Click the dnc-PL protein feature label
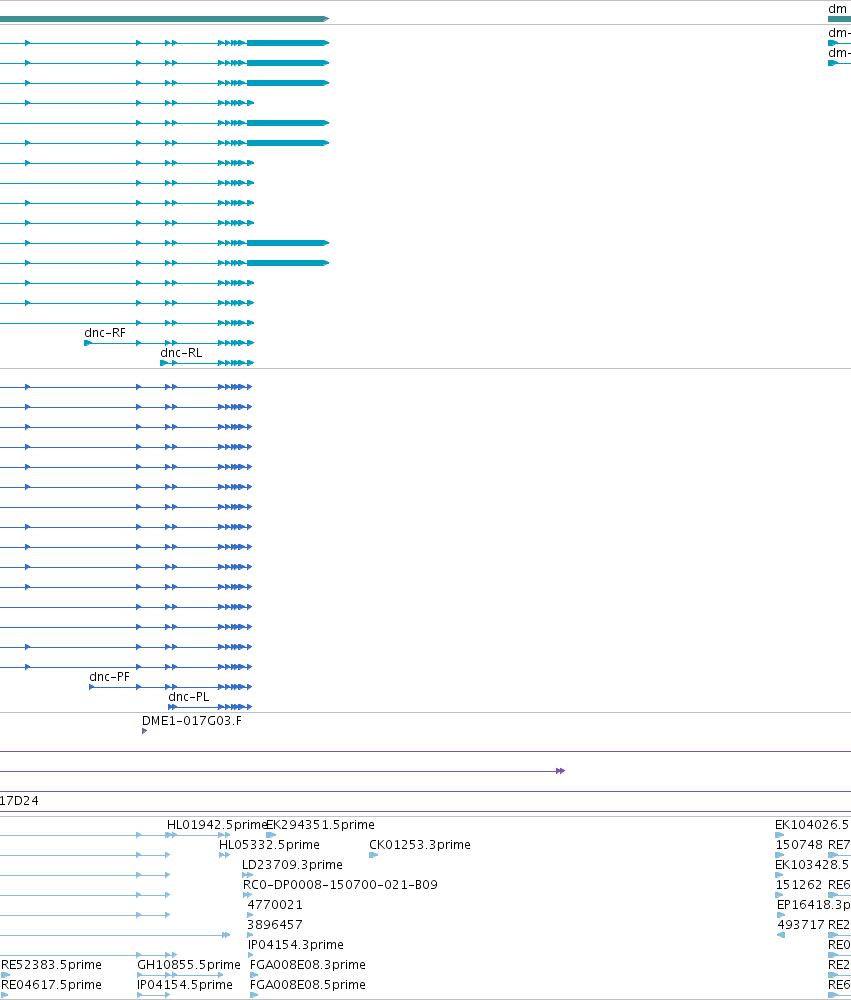 point(188,697)
